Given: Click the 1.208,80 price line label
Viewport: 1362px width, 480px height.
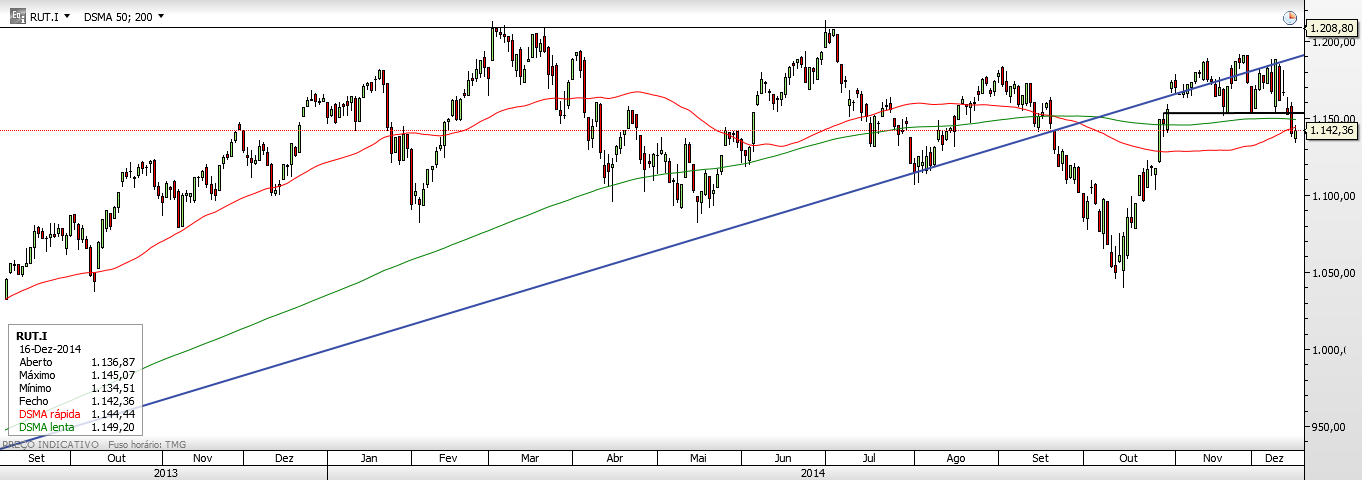Looking at the screenshot, I should (x=1333, y=29).
